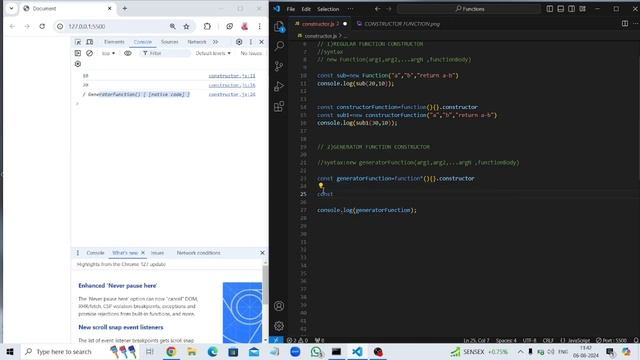Toggle the VS Code secondary side bar
Viewport: 640px width, 360px height.
pos(571,9)
